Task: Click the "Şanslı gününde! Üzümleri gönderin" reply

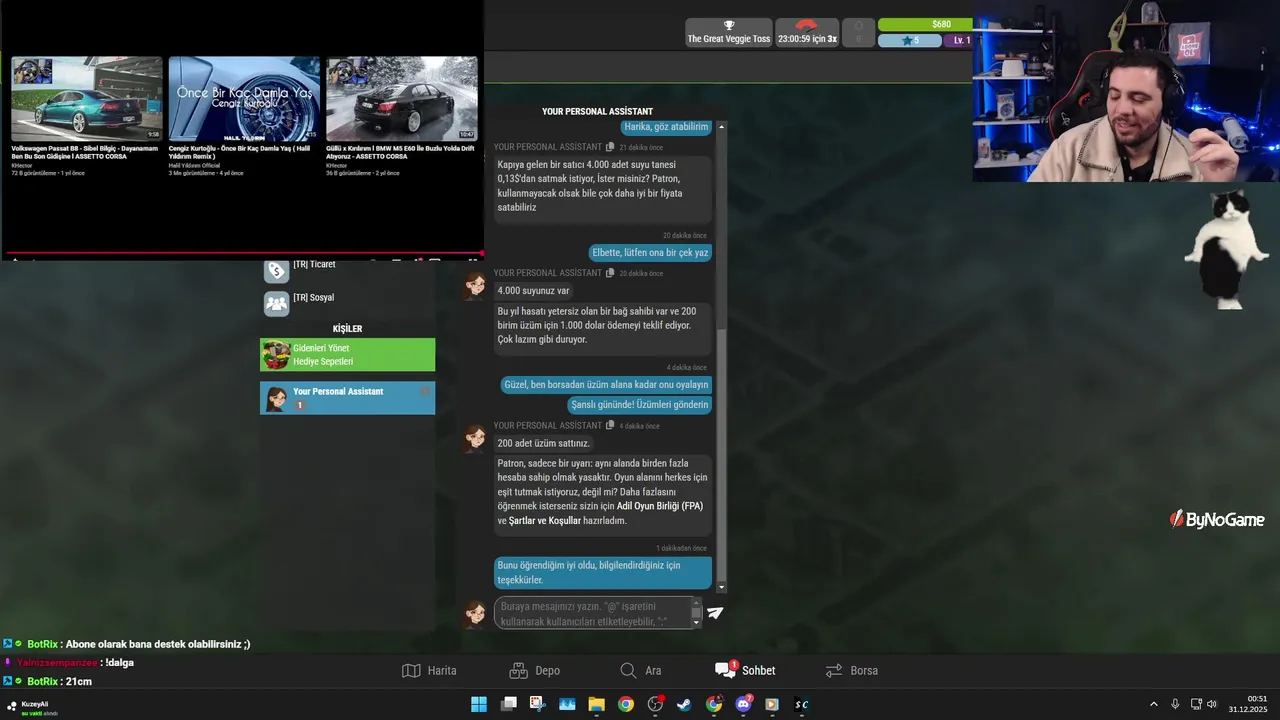Action: tap(640, 405)
